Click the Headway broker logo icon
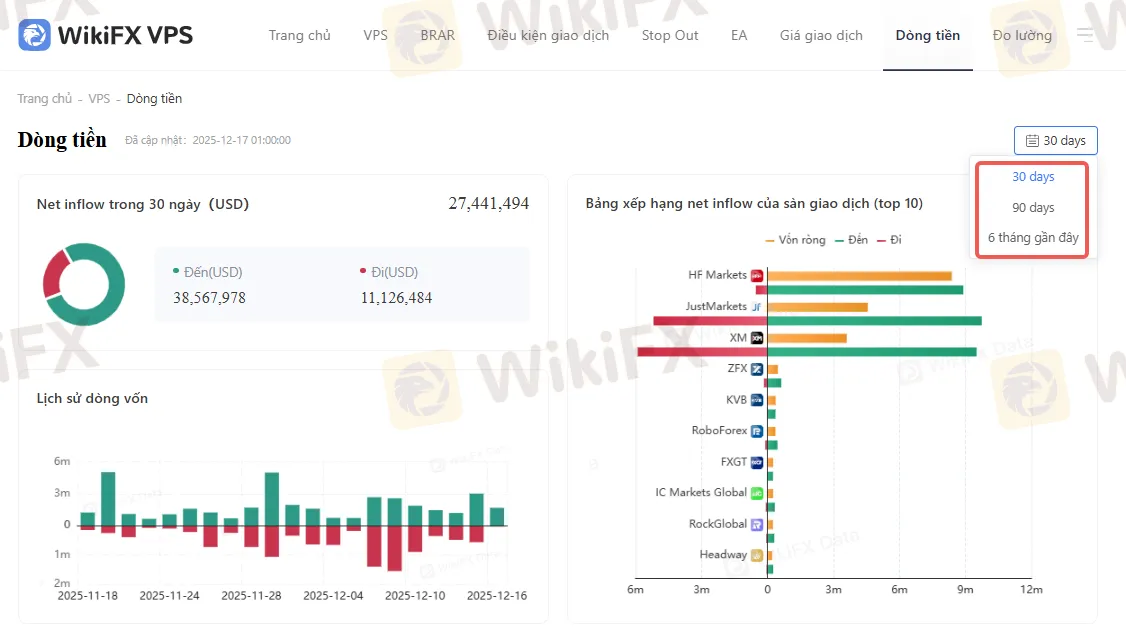 [757, 555]
